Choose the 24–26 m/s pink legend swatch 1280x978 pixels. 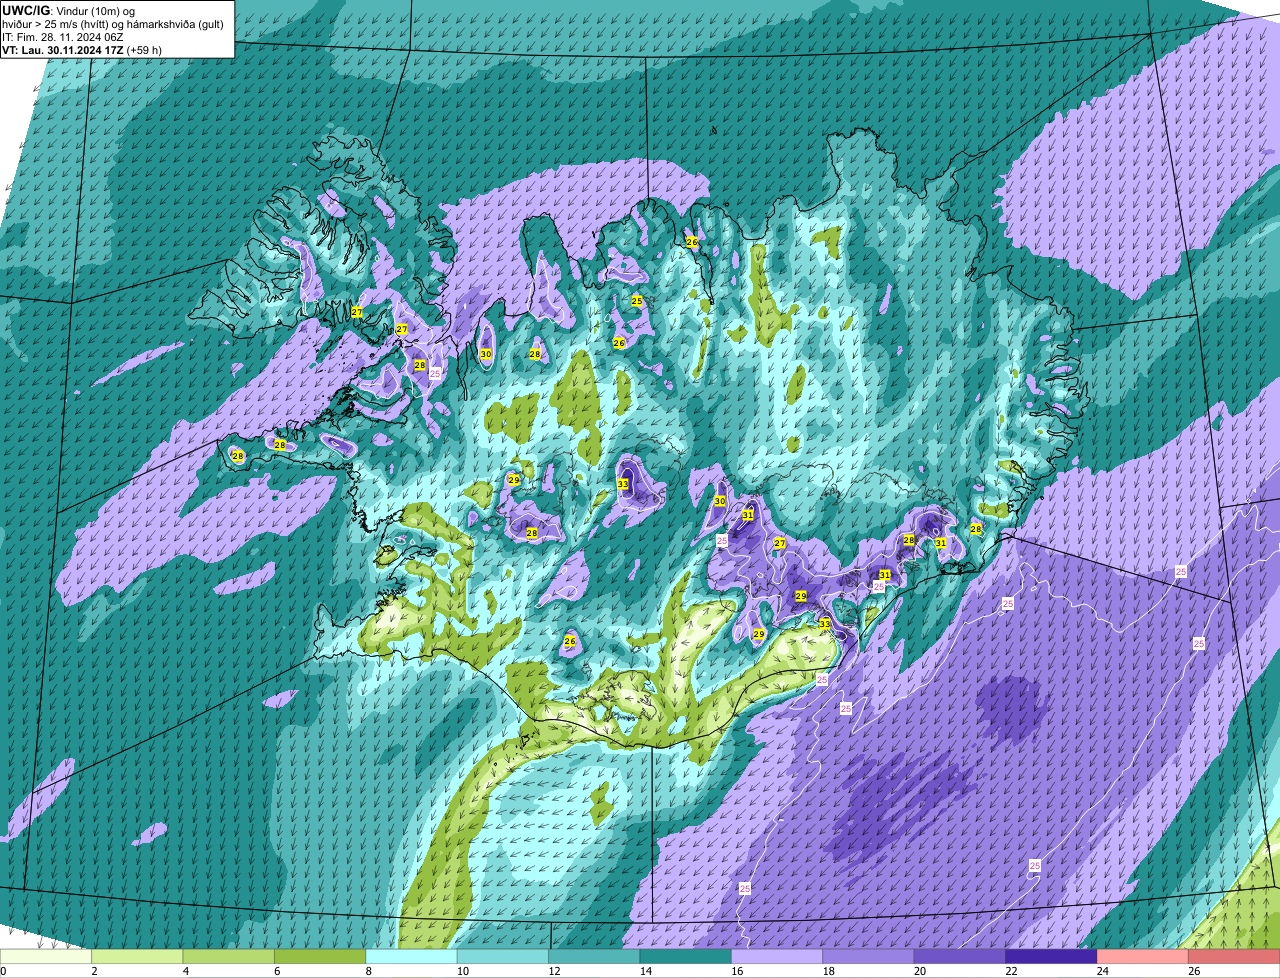coord(1143,956)
